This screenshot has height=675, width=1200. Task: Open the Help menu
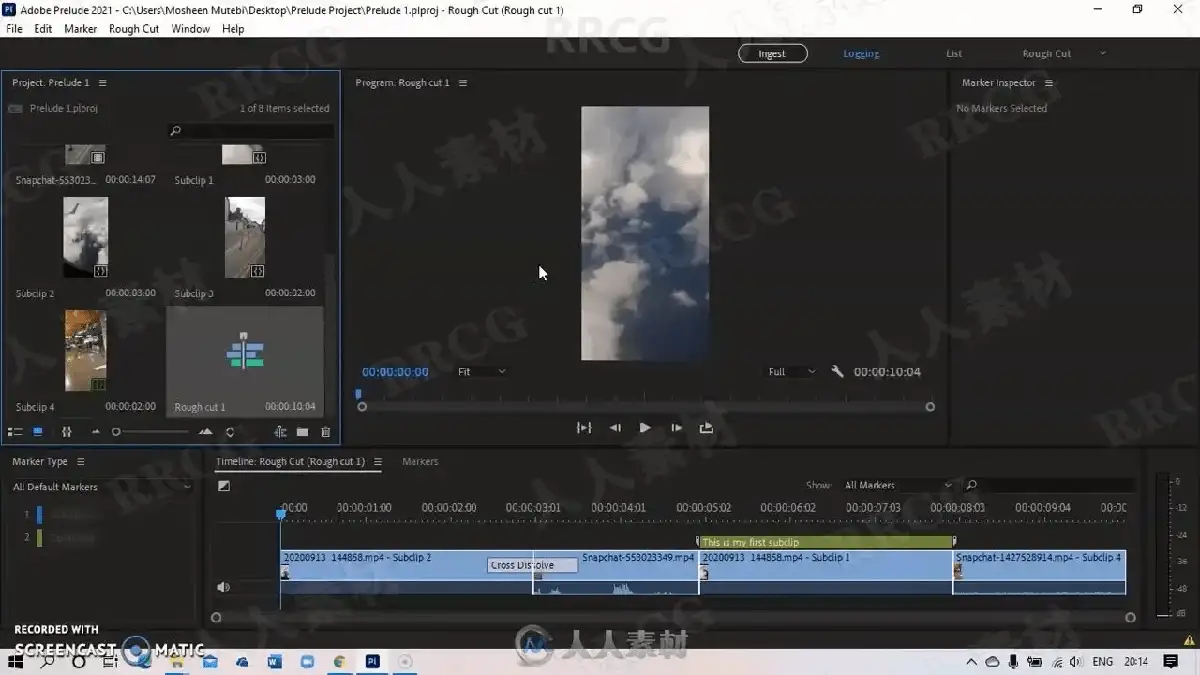[233, 29]
